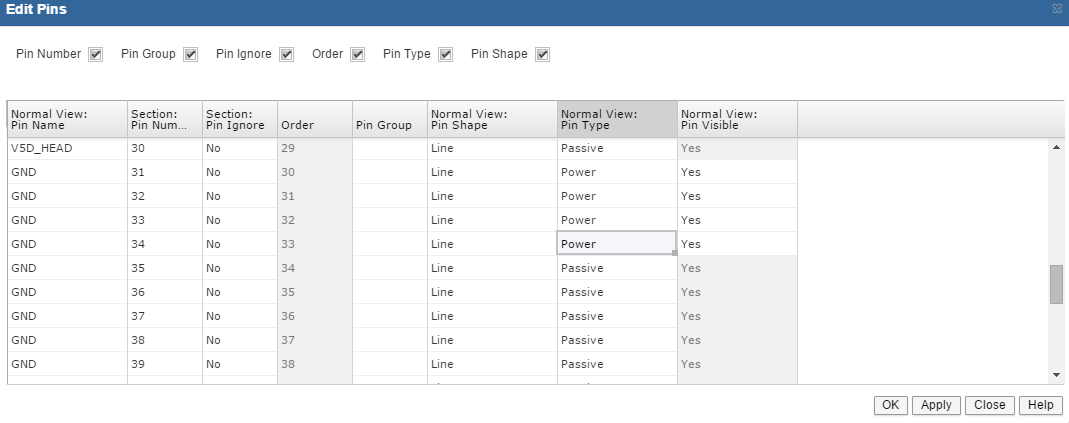Click the Normal View: Pin Type column header
The image size is (1069, 423).
pos(617,119)
